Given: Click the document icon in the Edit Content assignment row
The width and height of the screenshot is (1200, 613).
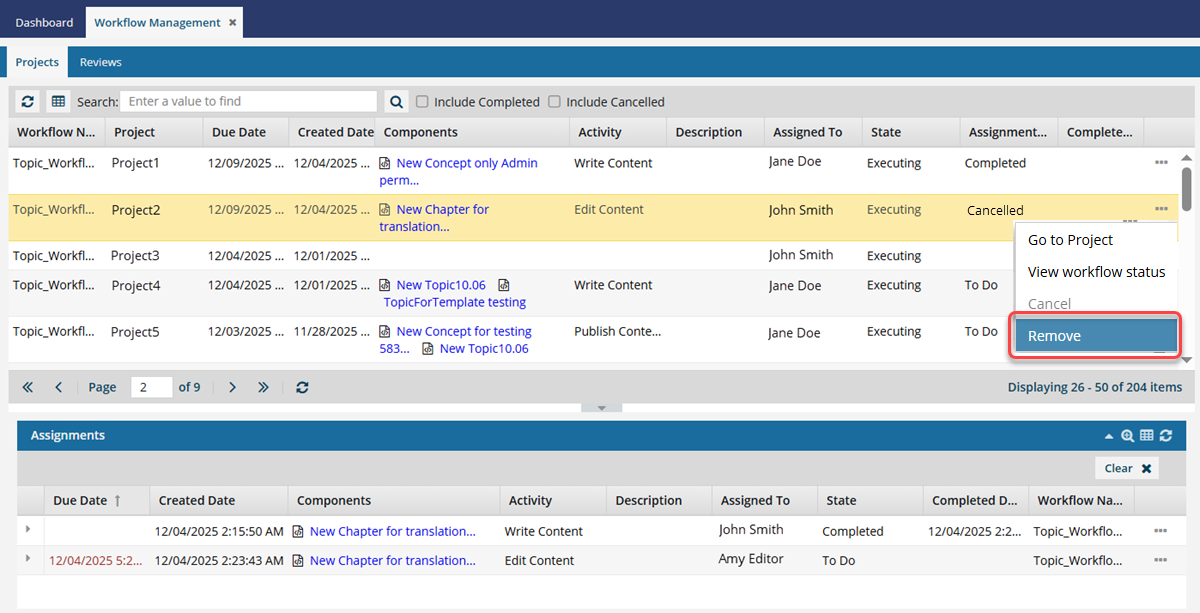Looking at the screenshot, I should [298, 560].
